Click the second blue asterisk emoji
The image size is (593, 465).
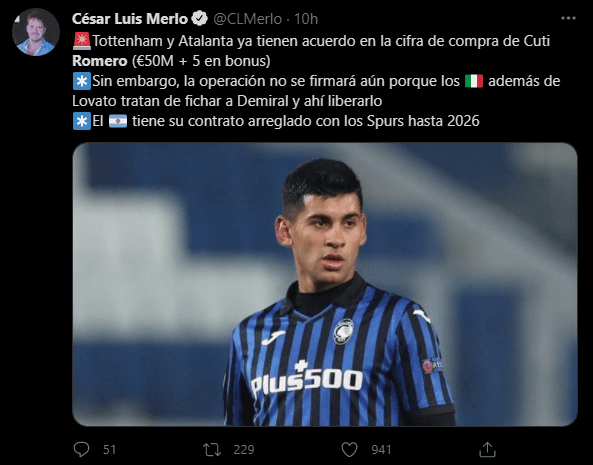pyautogui.click(x=82, y=121)
